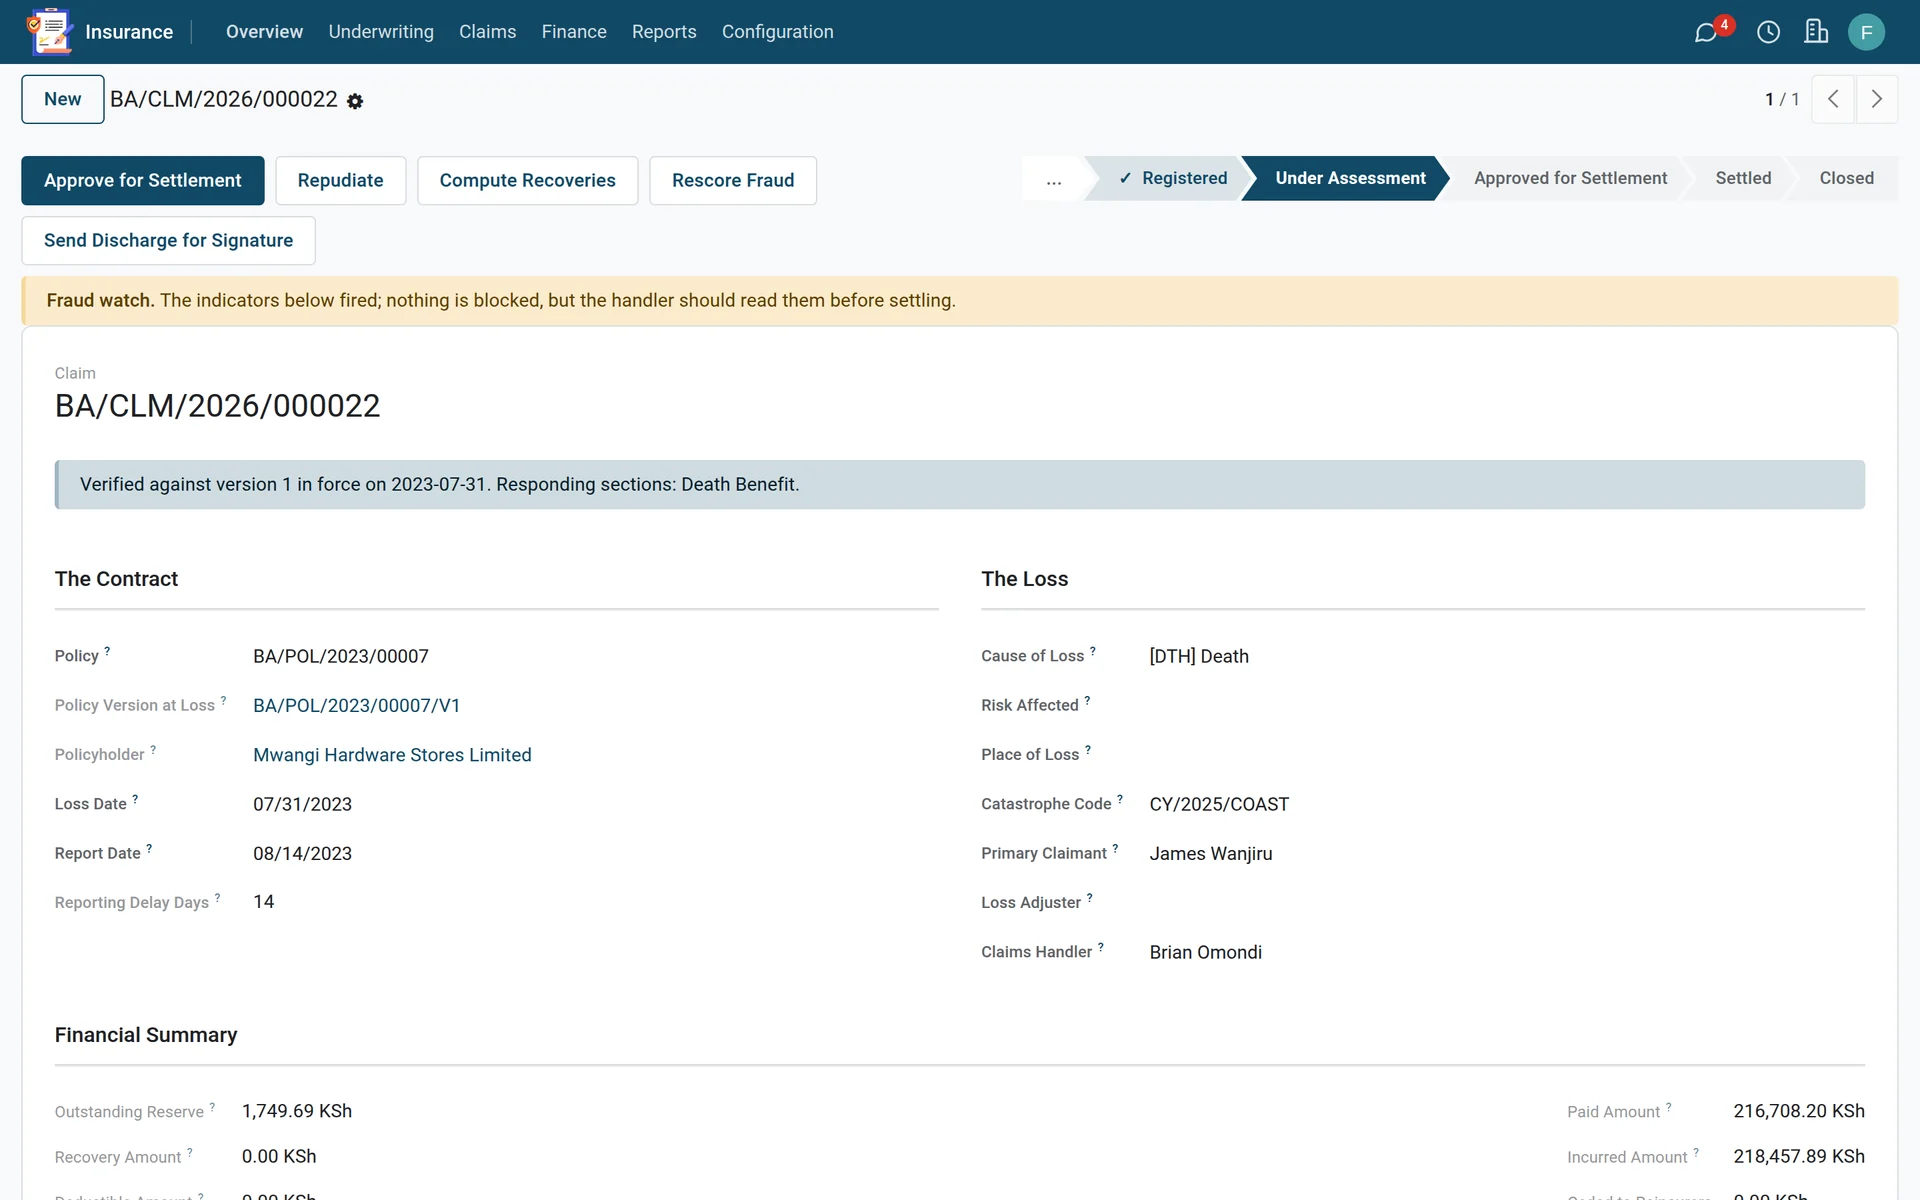Screen dimensions: 1920x1200
Task: Click help mark next to Paid Amount
Action: click(1668, 1106)
